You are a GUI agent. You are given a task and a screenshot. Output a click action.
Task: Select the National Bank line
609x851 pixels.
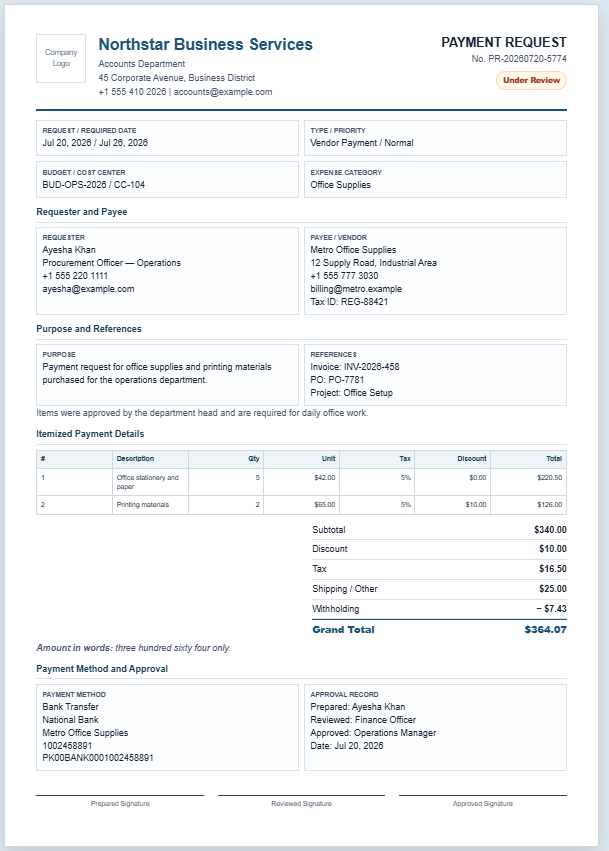[71, 720]
